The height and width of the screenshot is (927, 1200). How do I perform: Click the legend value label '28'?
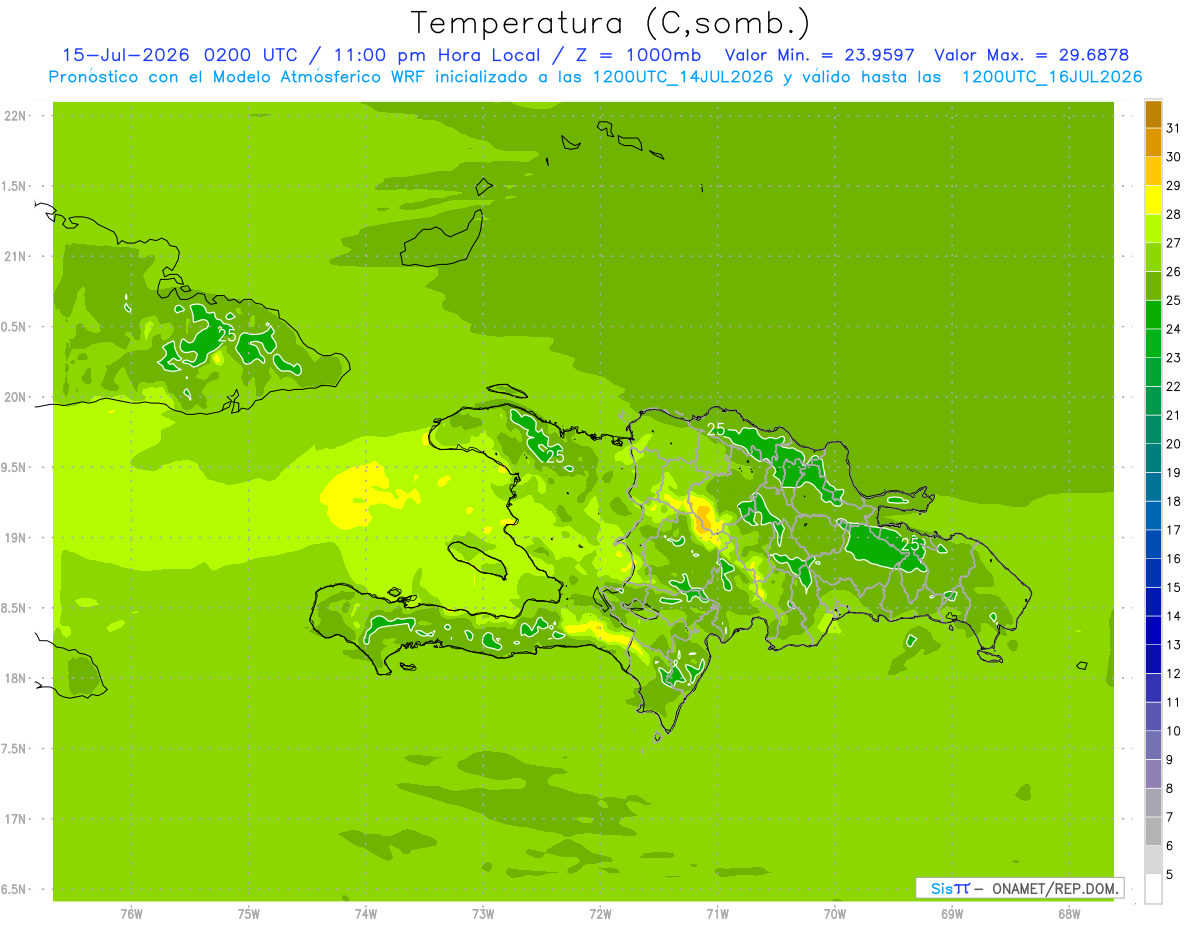[x=1174, y=214]
